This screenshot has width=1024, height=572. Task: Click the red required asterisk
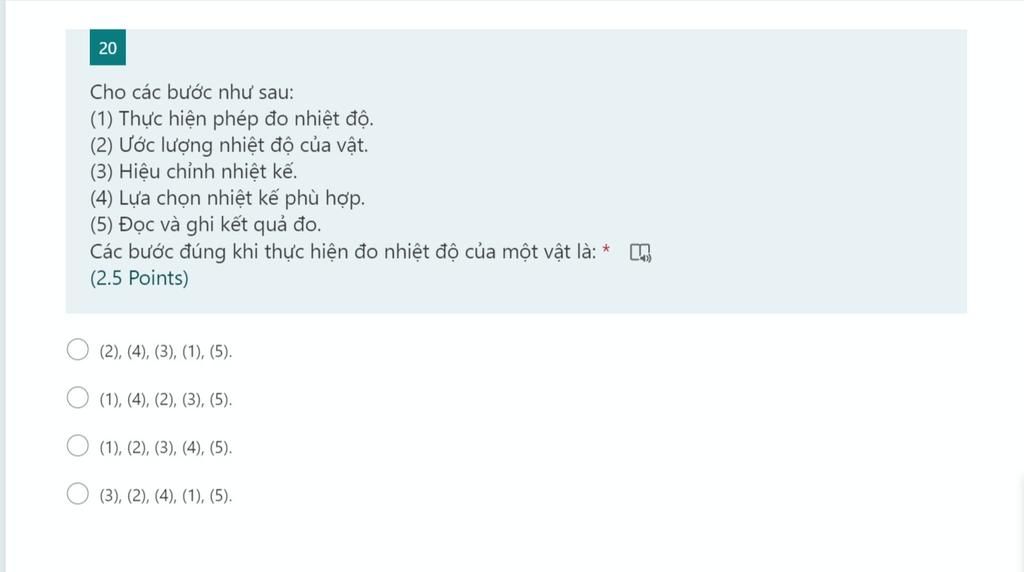point(606,249)
